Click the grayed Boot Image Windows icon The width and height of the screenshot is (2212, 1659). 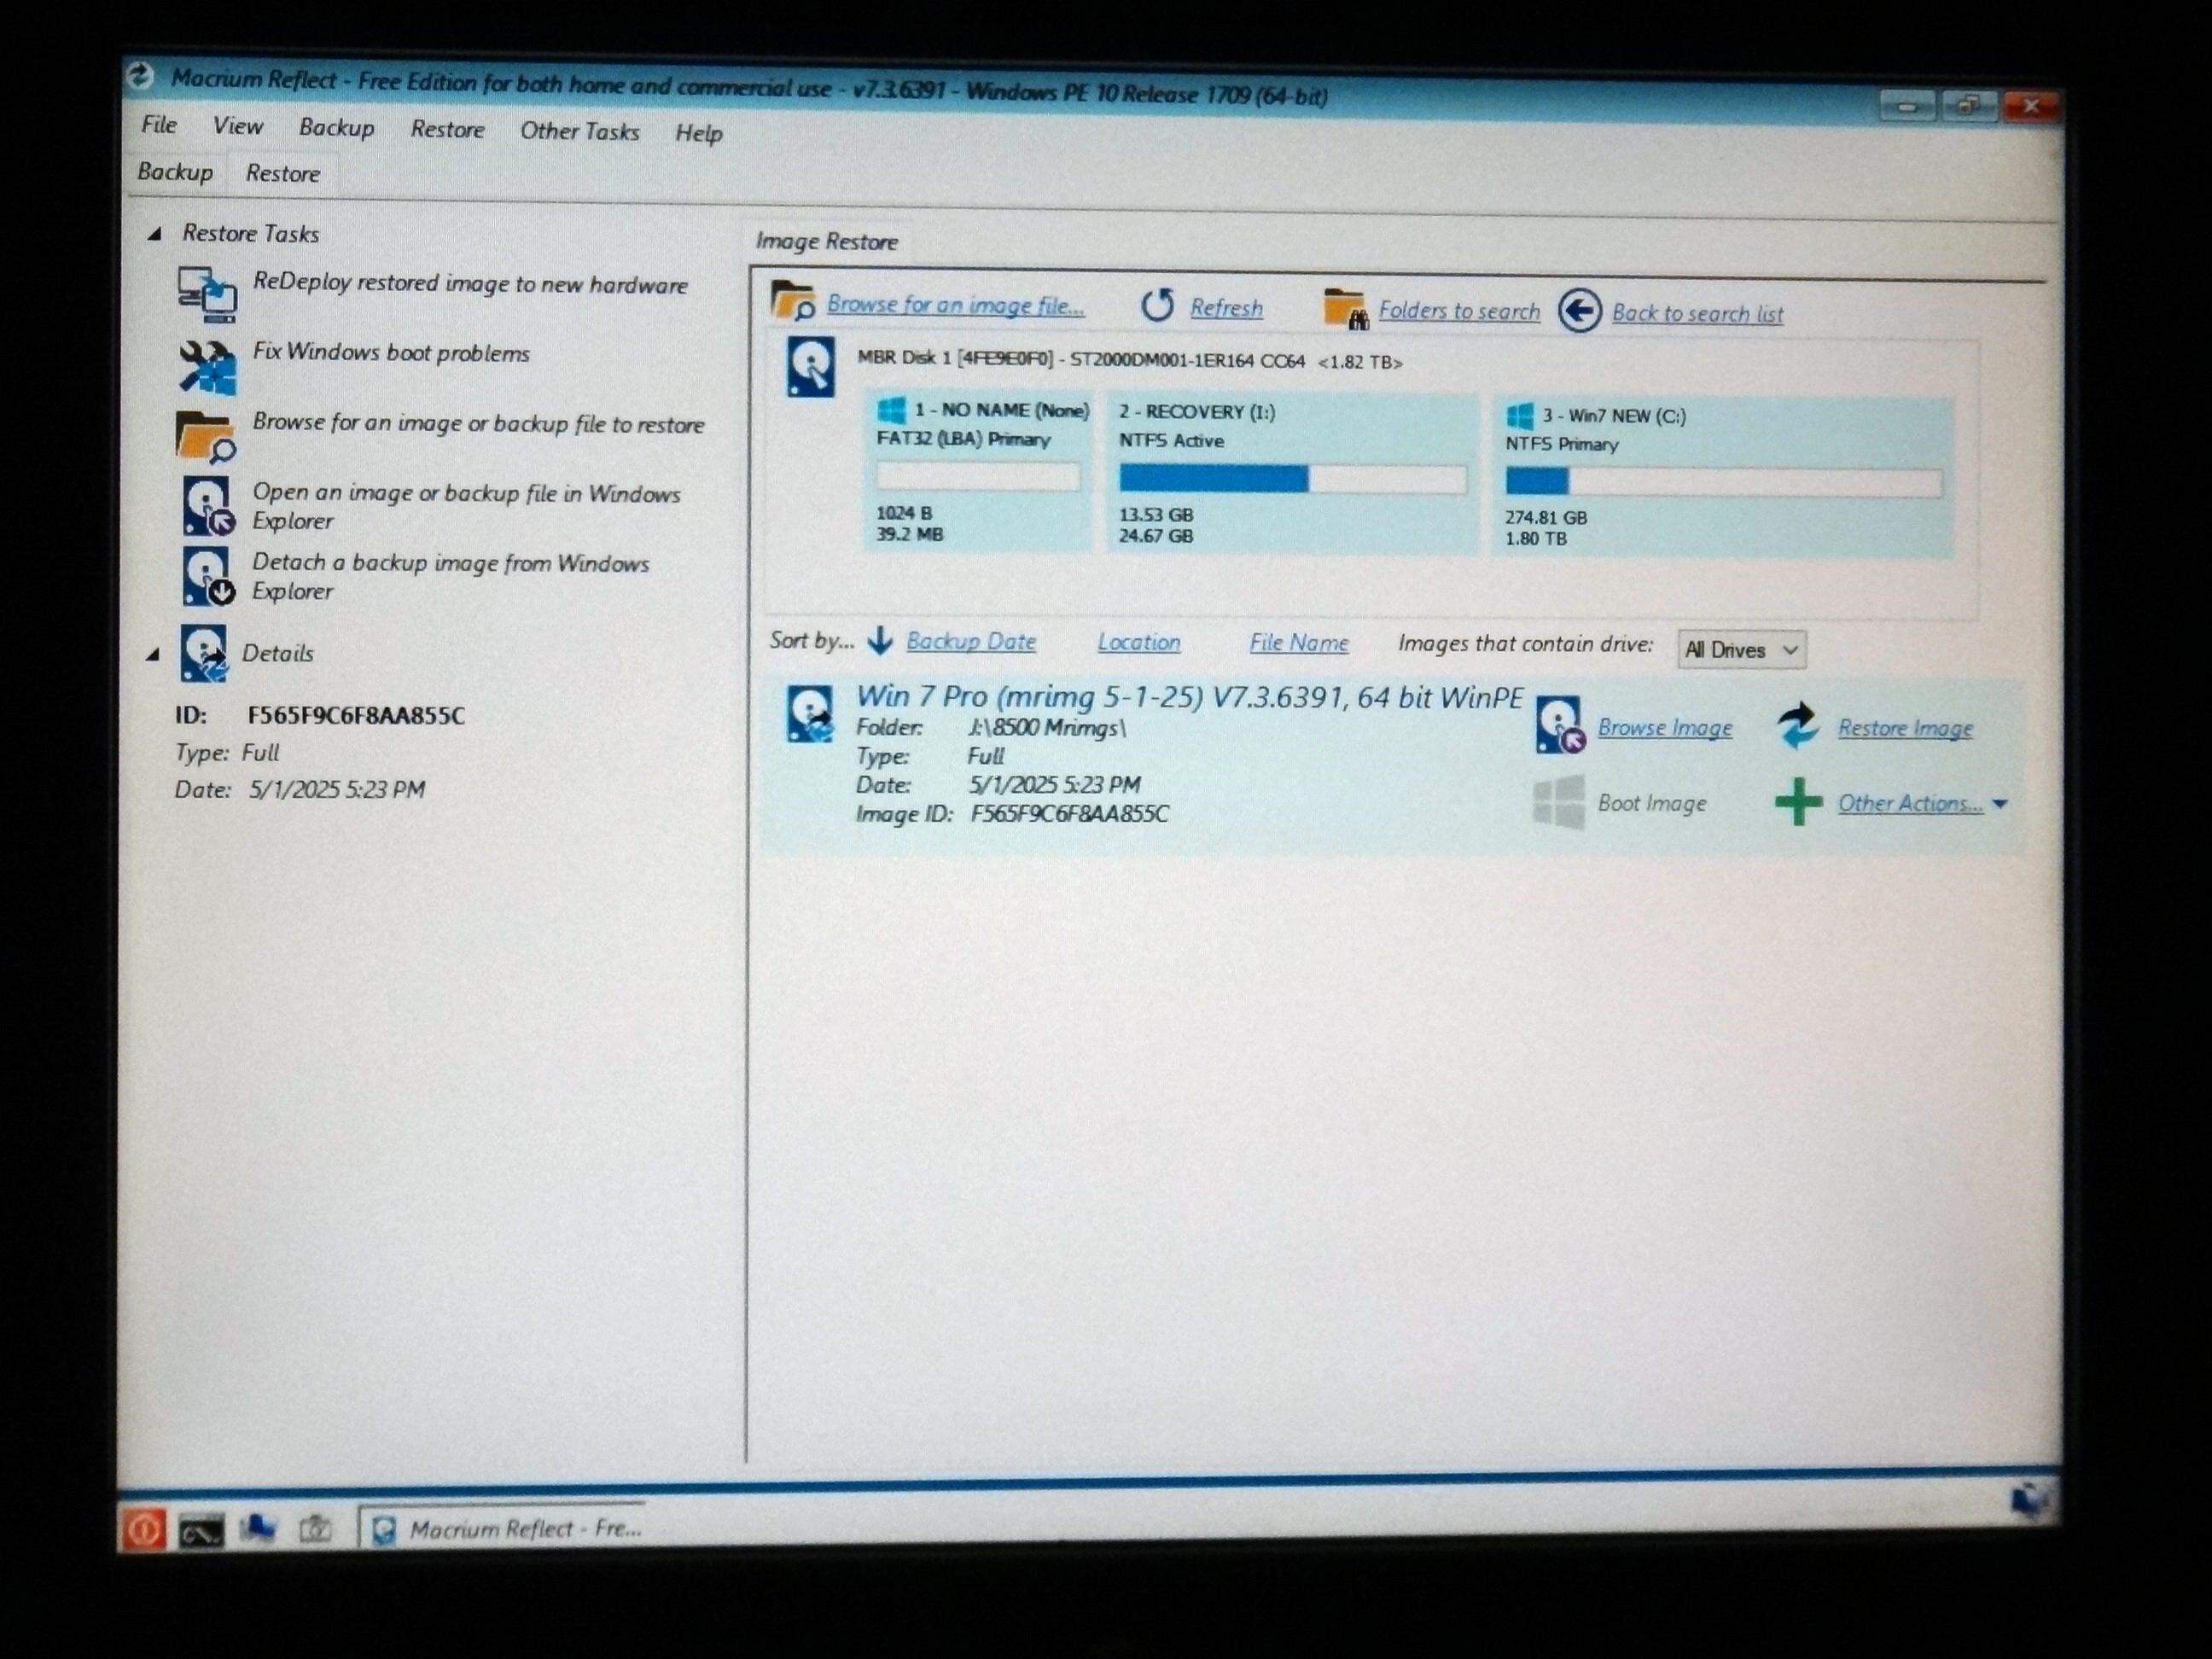(x=1559, y=802)
